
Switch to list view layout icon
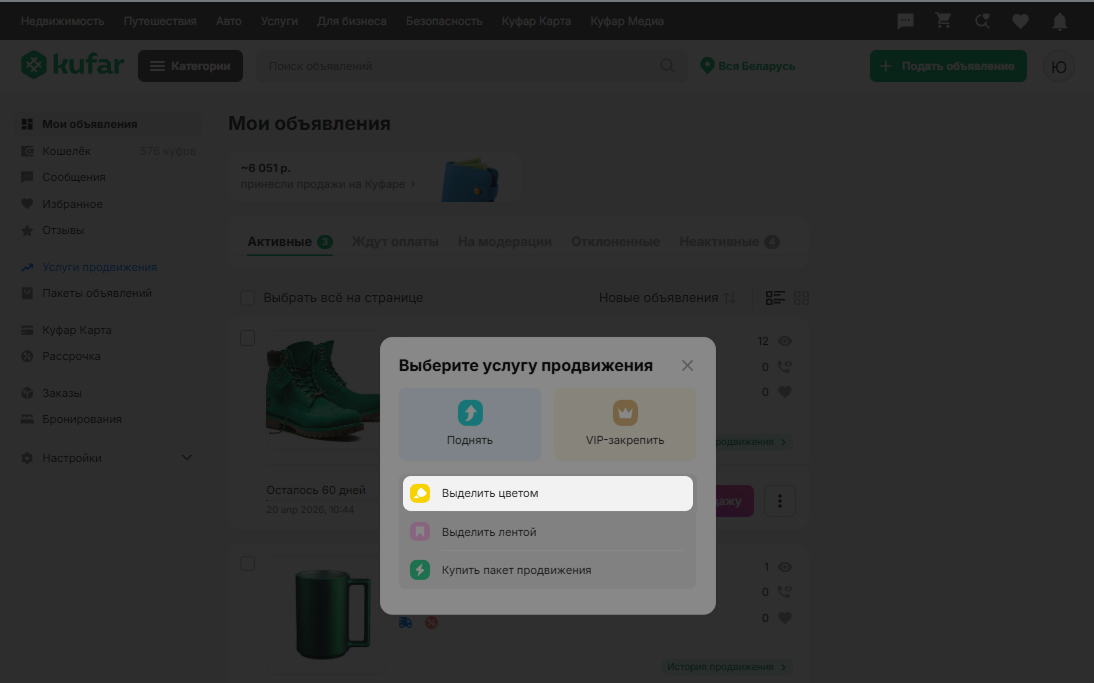774,298
